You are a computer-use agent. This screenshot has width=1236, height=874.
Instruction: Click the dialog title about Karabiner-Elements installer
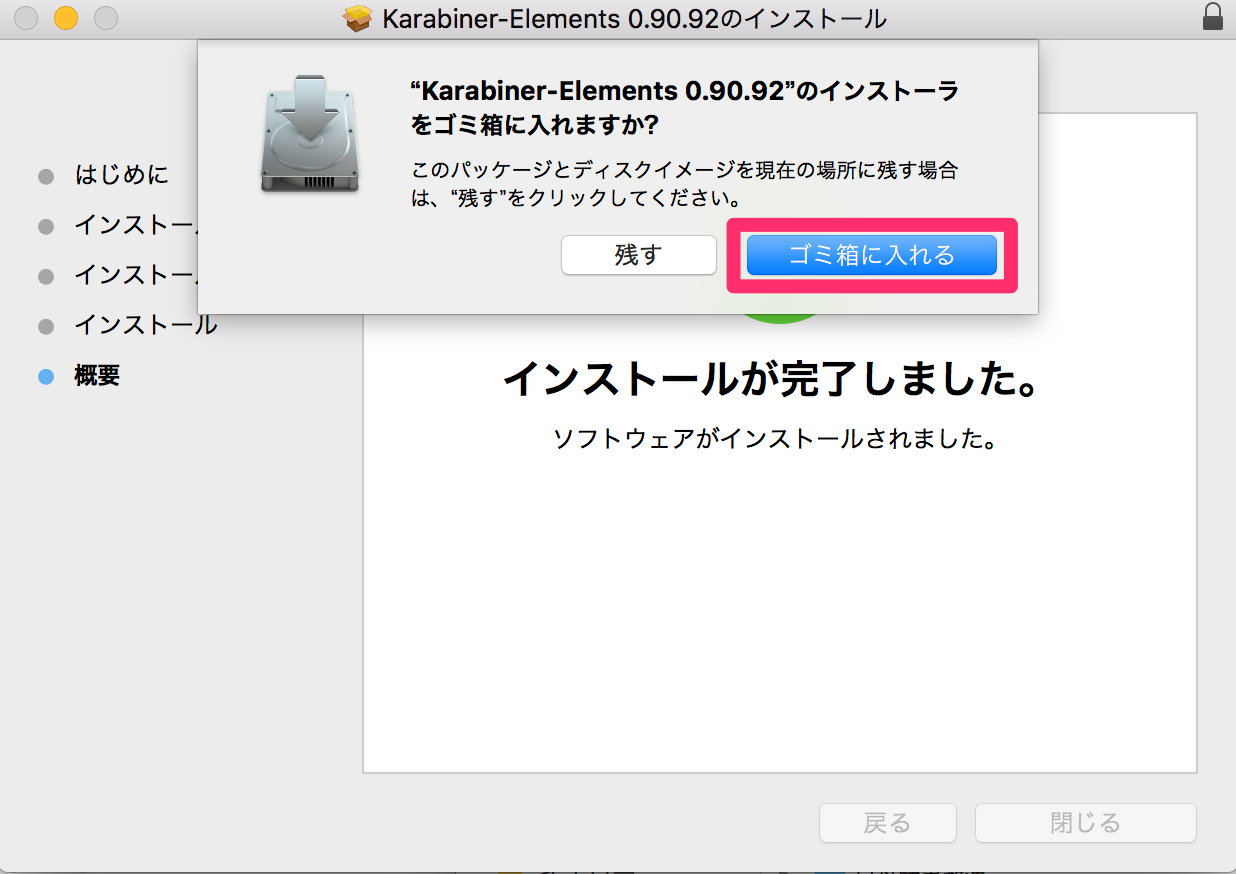(x=685, y=109)
